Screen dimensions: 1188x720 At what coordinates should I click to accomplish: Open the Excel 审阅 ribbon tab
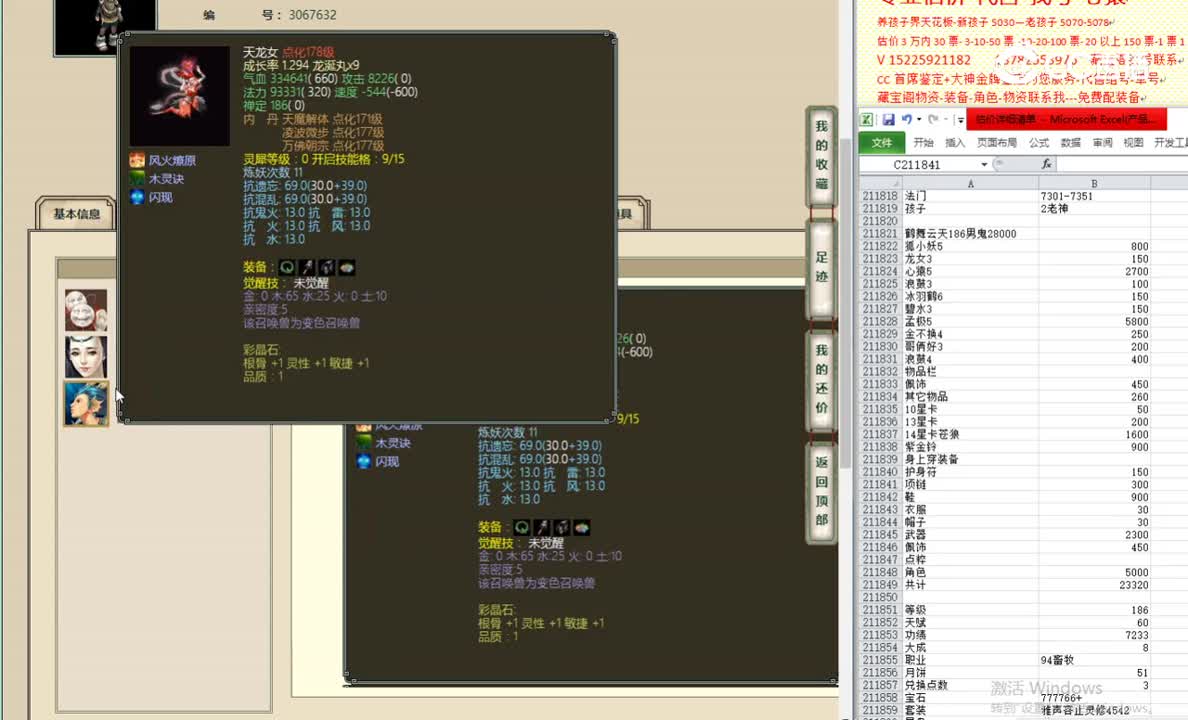coord(1102,142)
